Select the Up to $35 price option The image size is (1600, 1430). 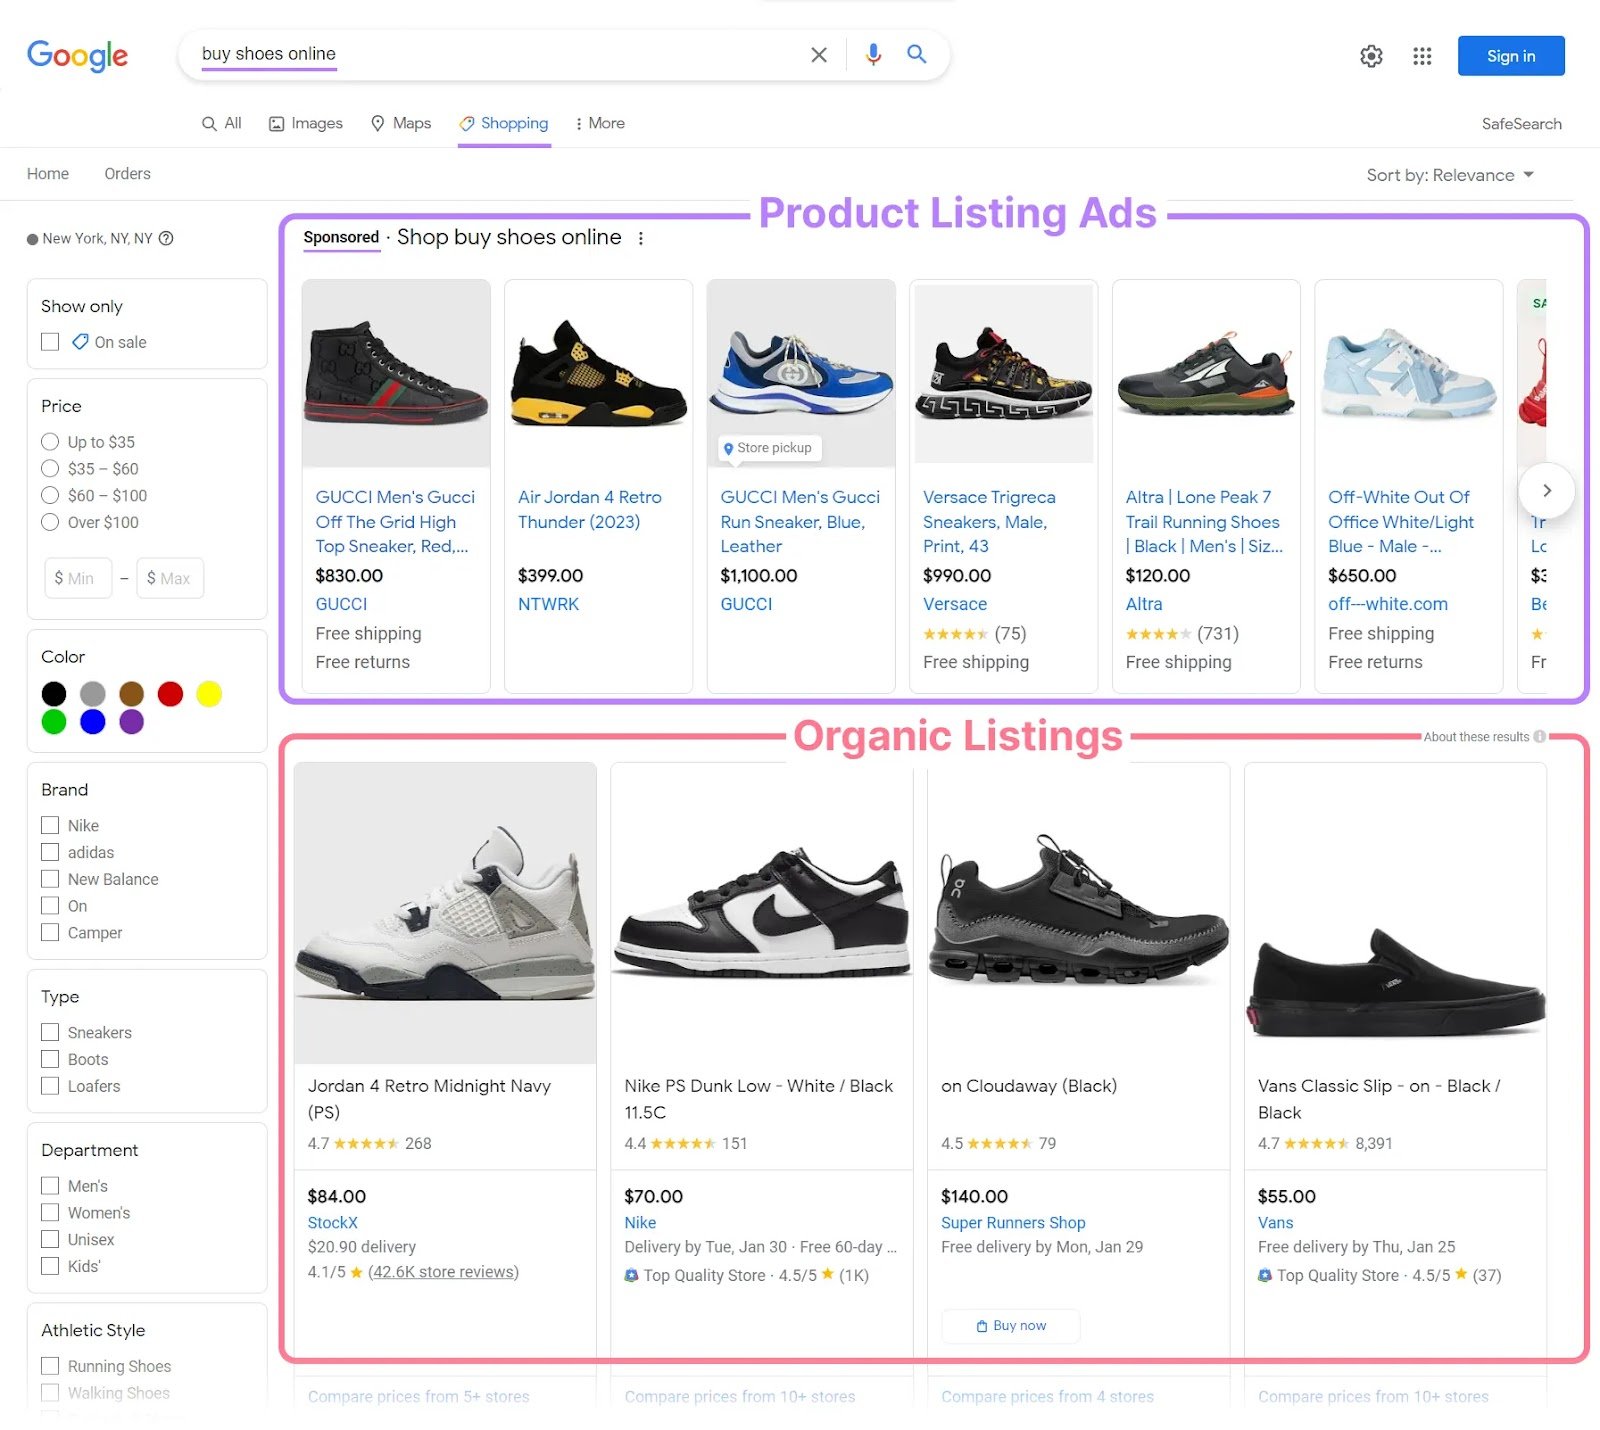point(50,441)
